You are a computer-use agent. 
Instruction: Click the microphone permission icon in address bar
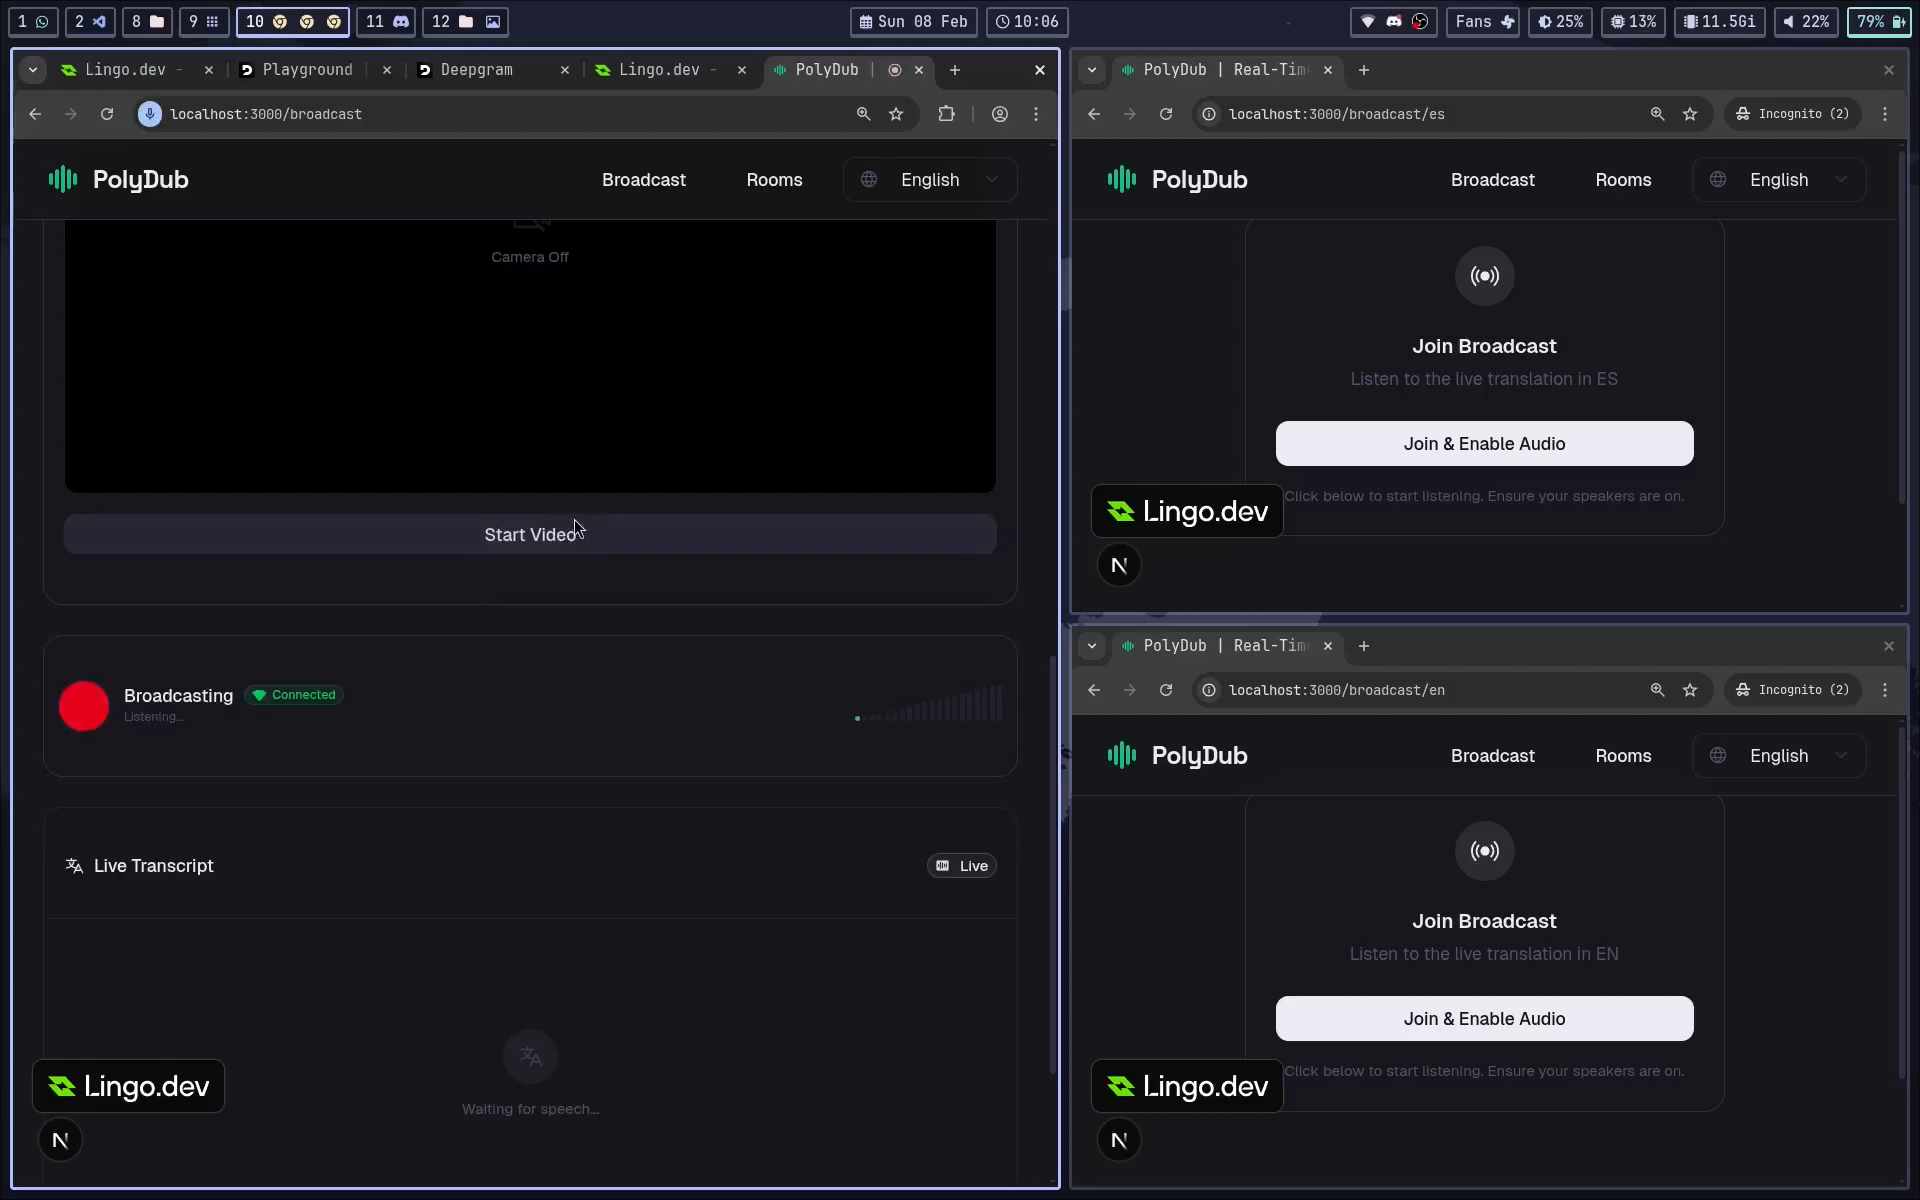[x=150, y=114]
